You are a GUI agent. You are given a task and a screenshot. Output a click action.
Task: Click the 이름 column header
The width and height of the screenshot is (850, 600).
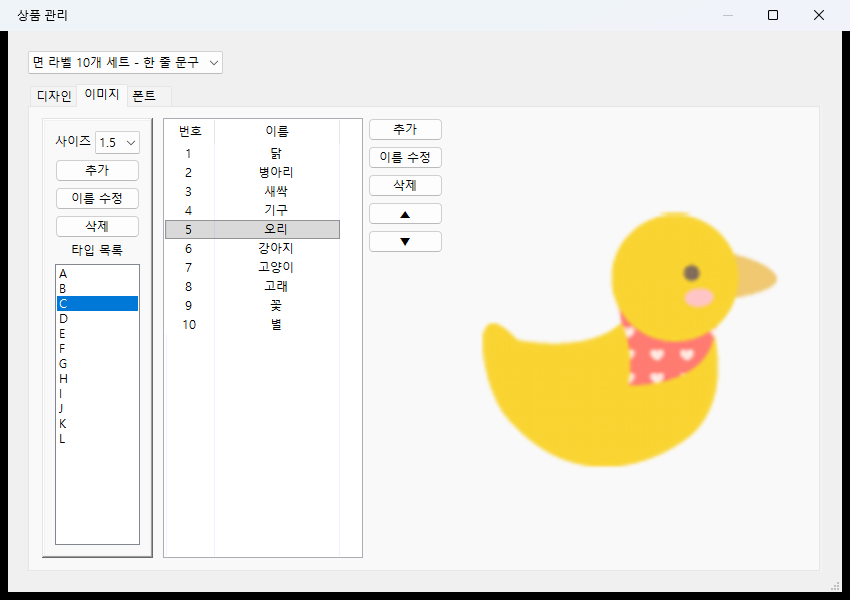coord(277,131)
